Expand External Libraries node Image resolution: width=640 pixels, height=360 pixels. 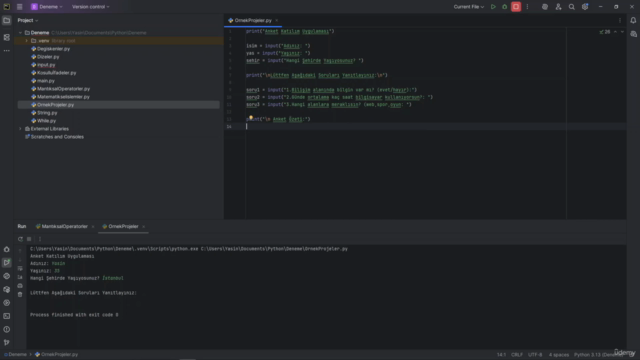pos(20,129)
